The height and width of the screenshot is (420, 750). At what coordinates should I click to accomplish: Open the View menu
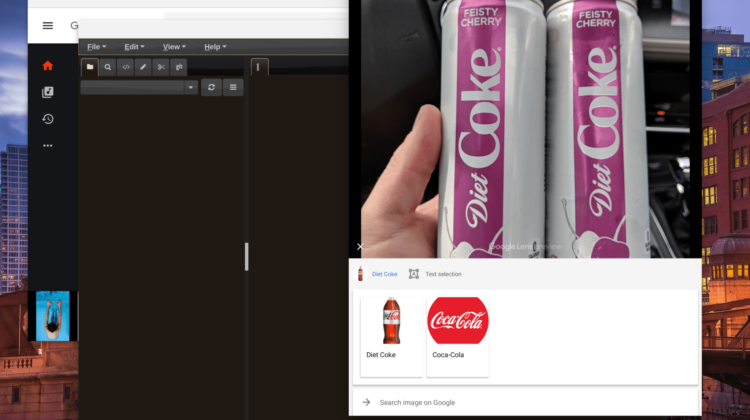(x=173, y=47)
